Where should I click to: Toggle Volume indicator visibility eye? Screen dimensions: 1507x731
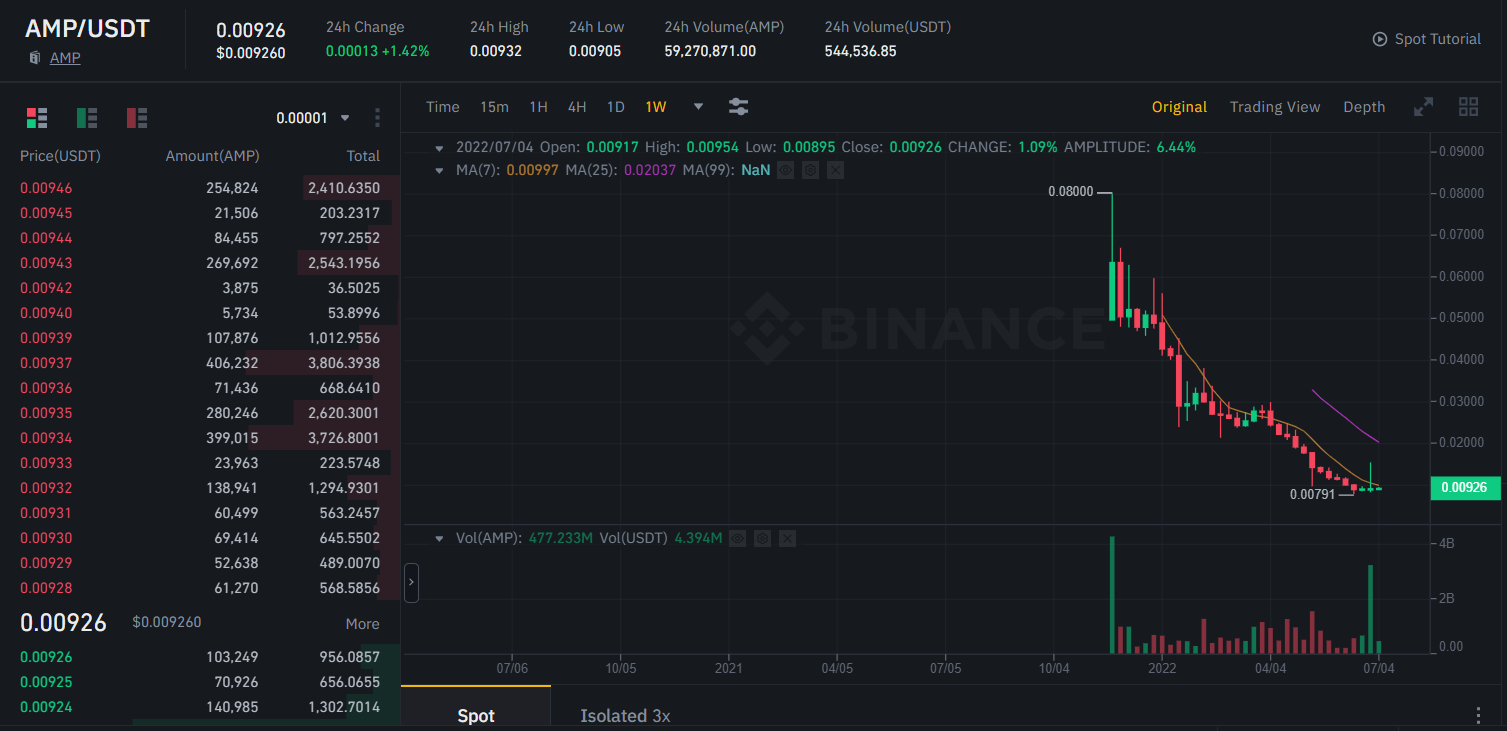(x=737, y=539)
